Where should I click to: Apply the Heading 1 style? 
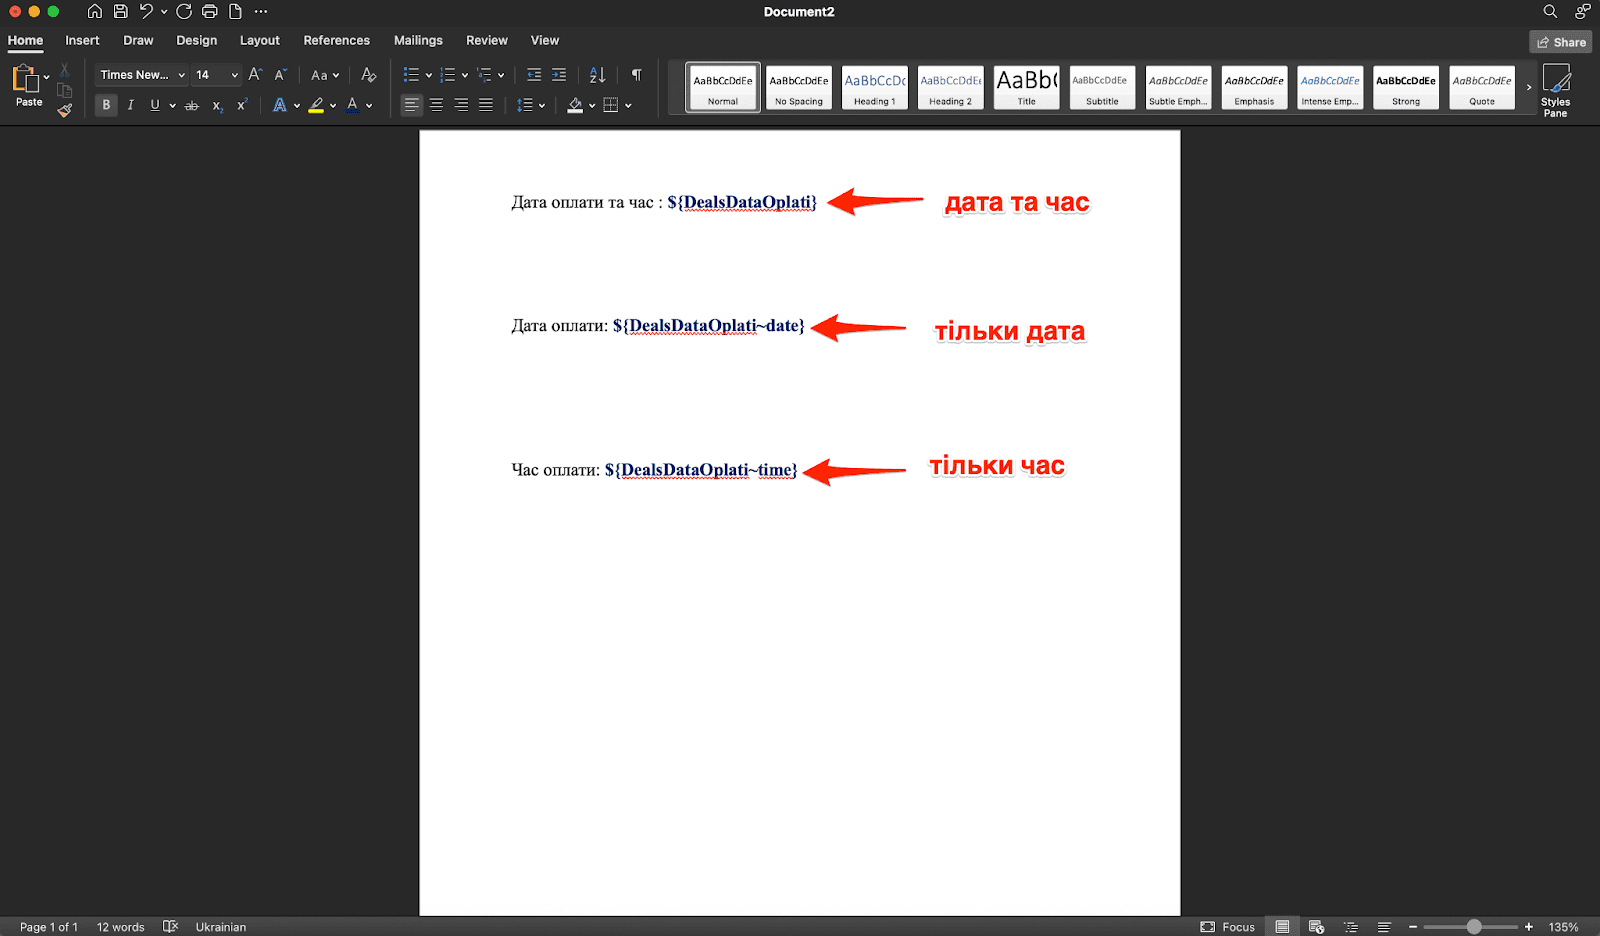pyautogui.click(x=874, y=87)
